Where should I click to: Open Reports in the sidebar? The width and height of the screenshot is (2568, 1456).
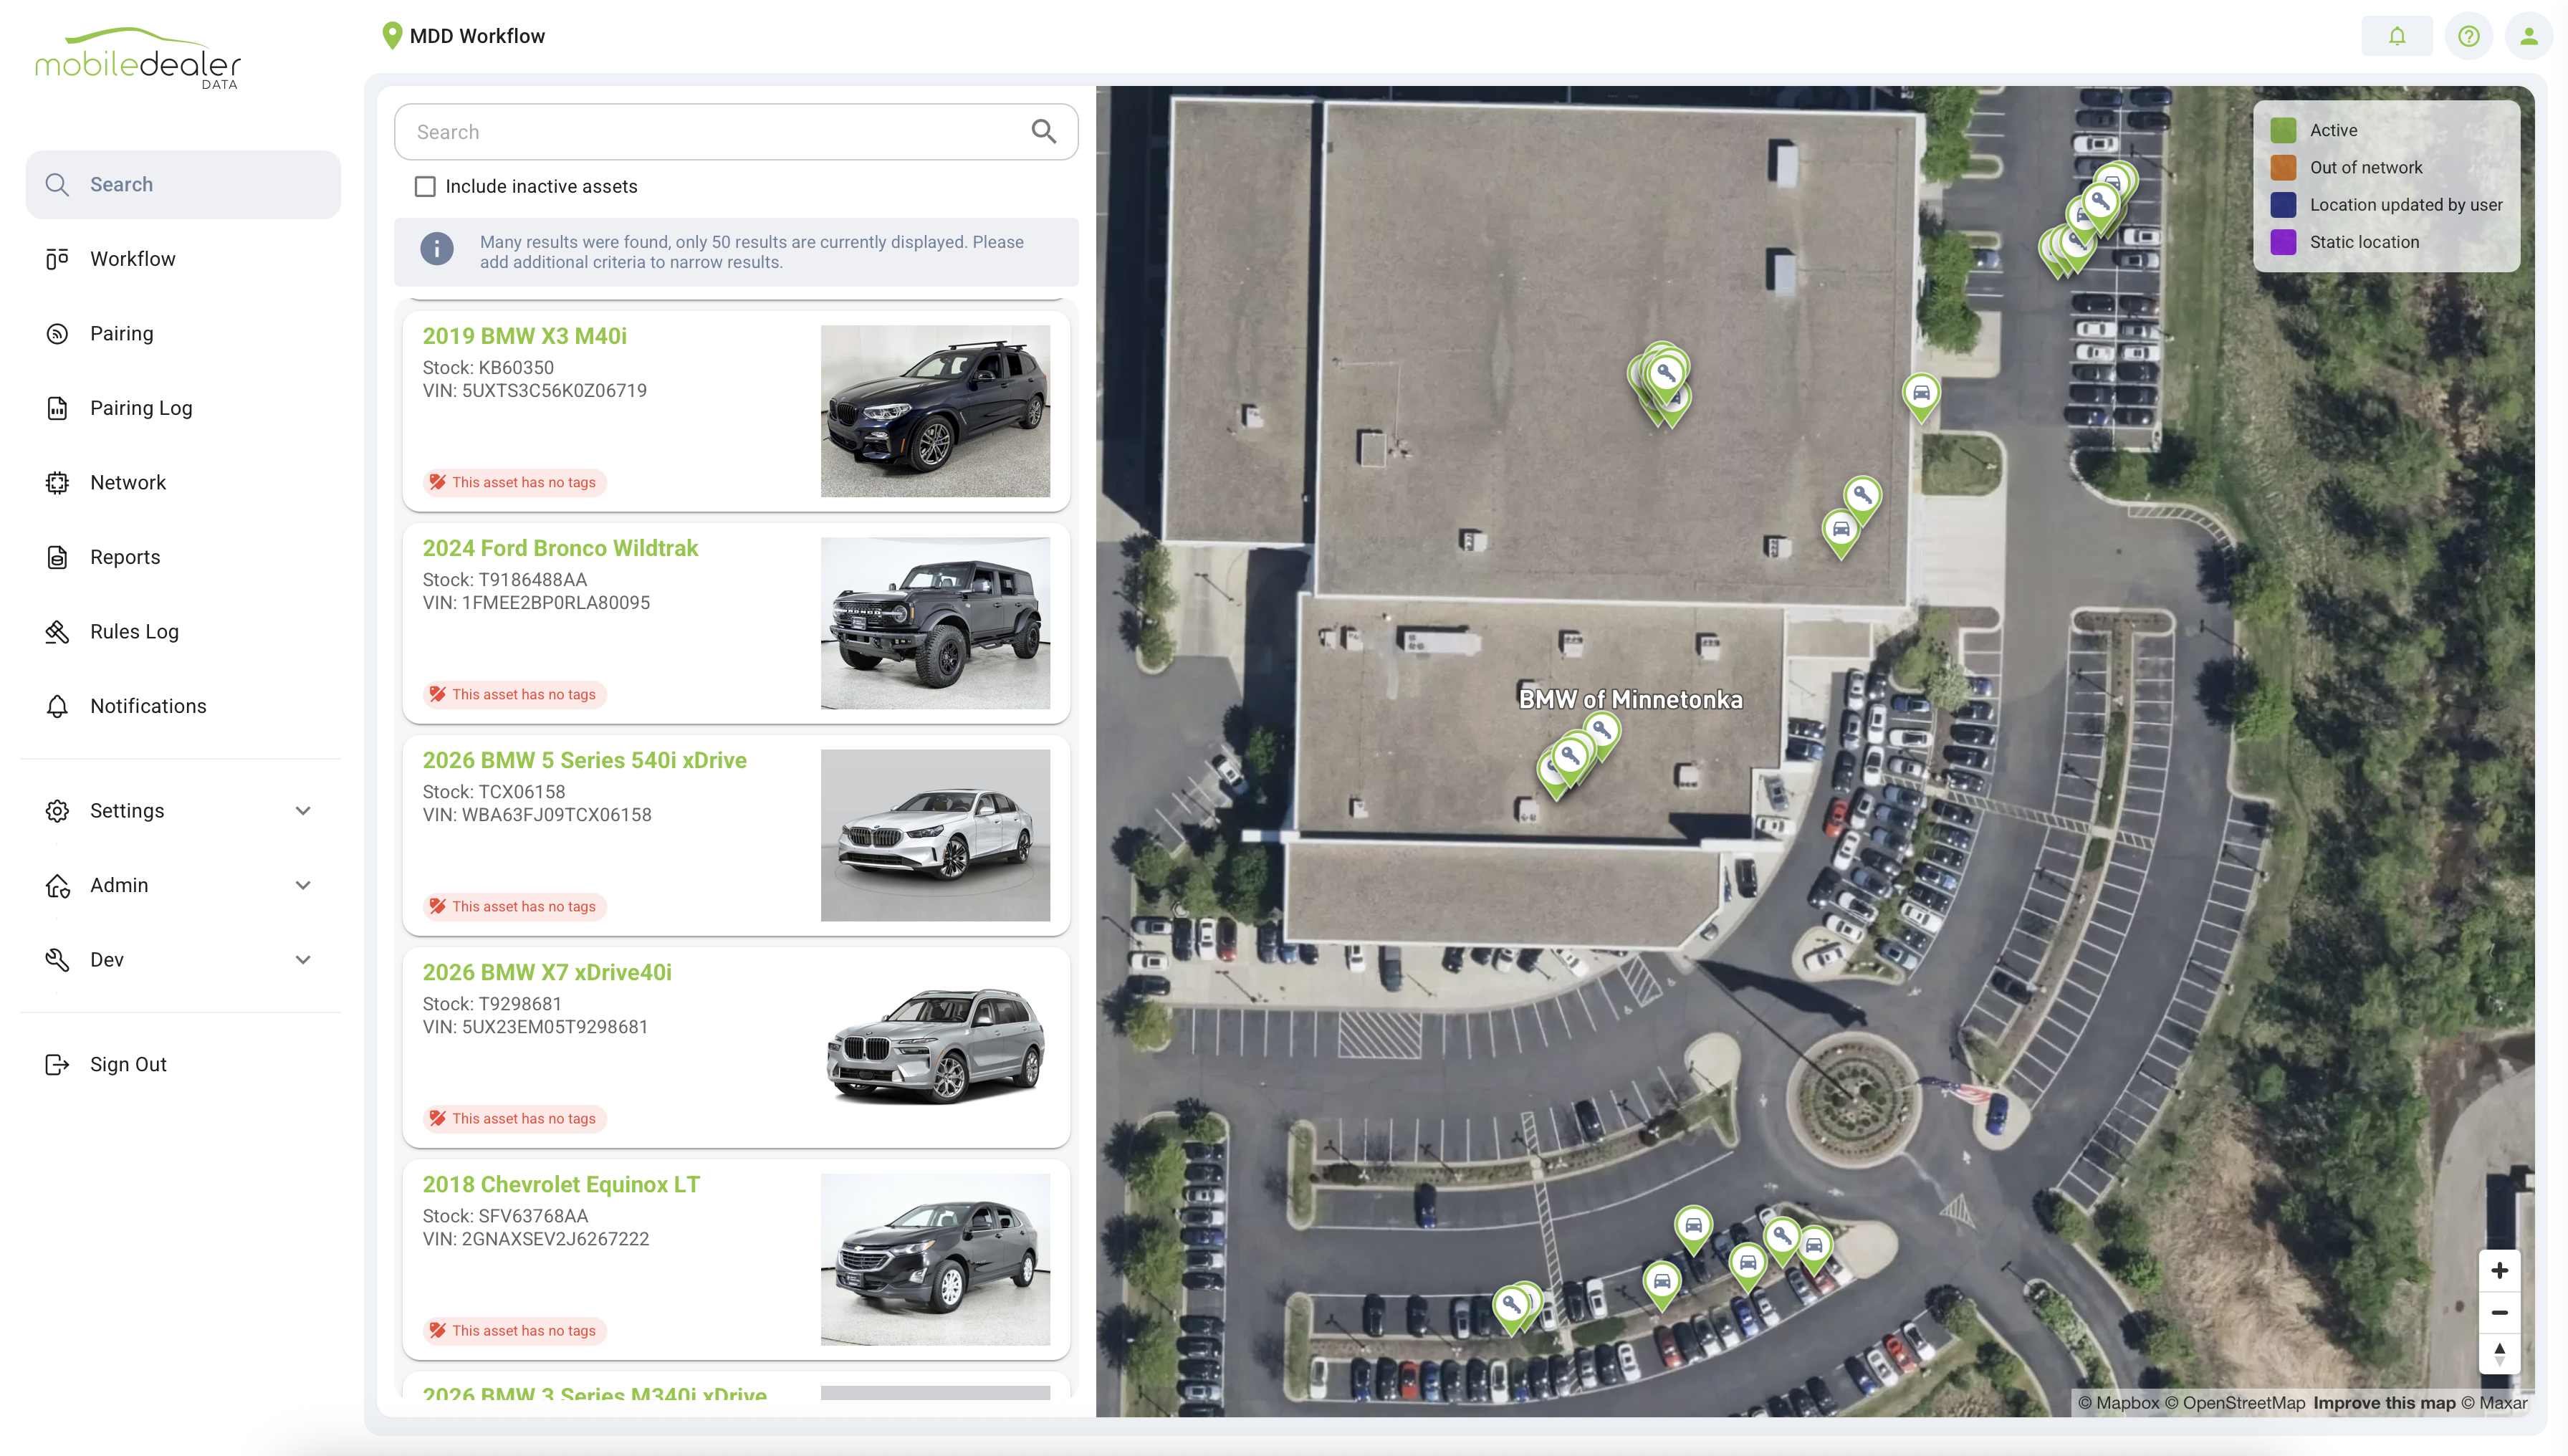(183, 557)
